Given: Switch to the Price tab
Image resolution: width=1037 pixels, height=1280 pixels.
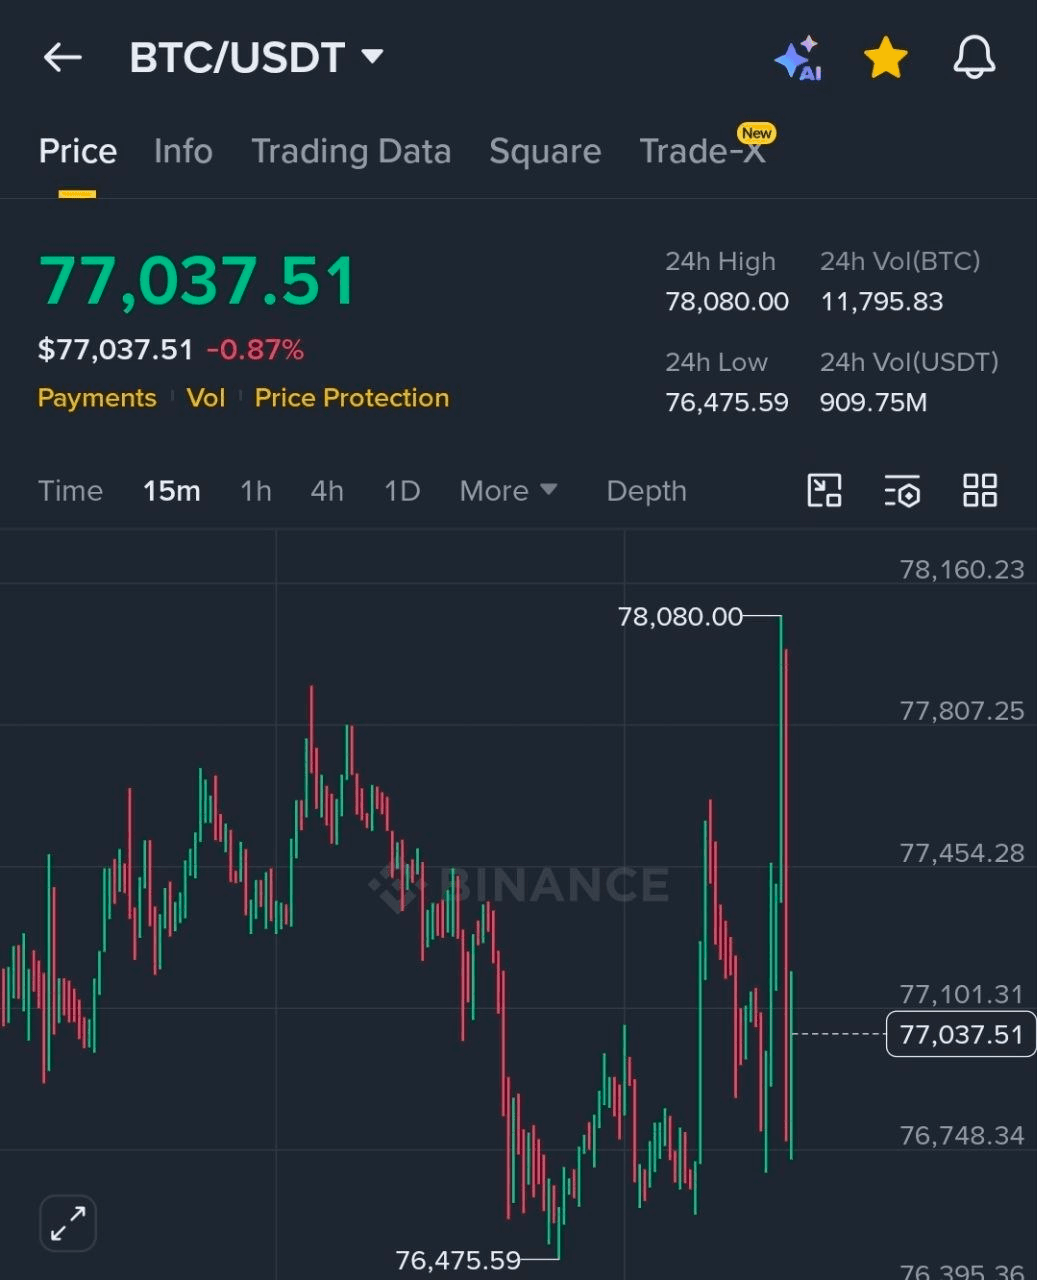Looking at the screenshot, I should 78,151.
